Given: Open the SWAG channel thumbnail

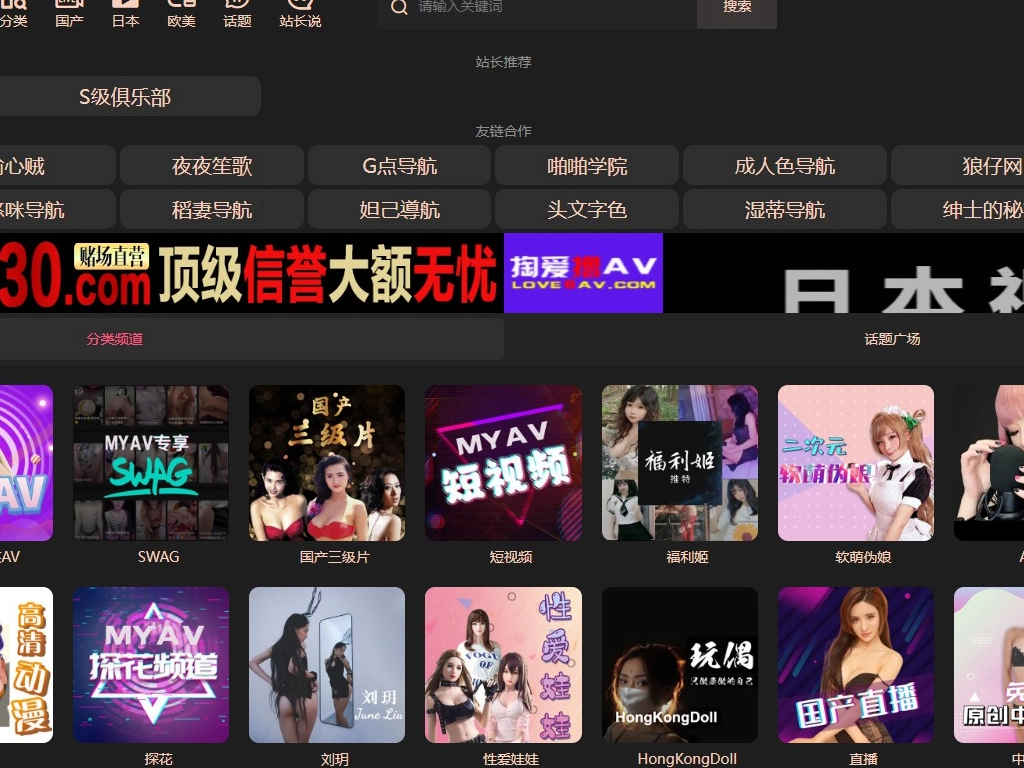Looking at the screenshot, I should click(x=151, y=463).
